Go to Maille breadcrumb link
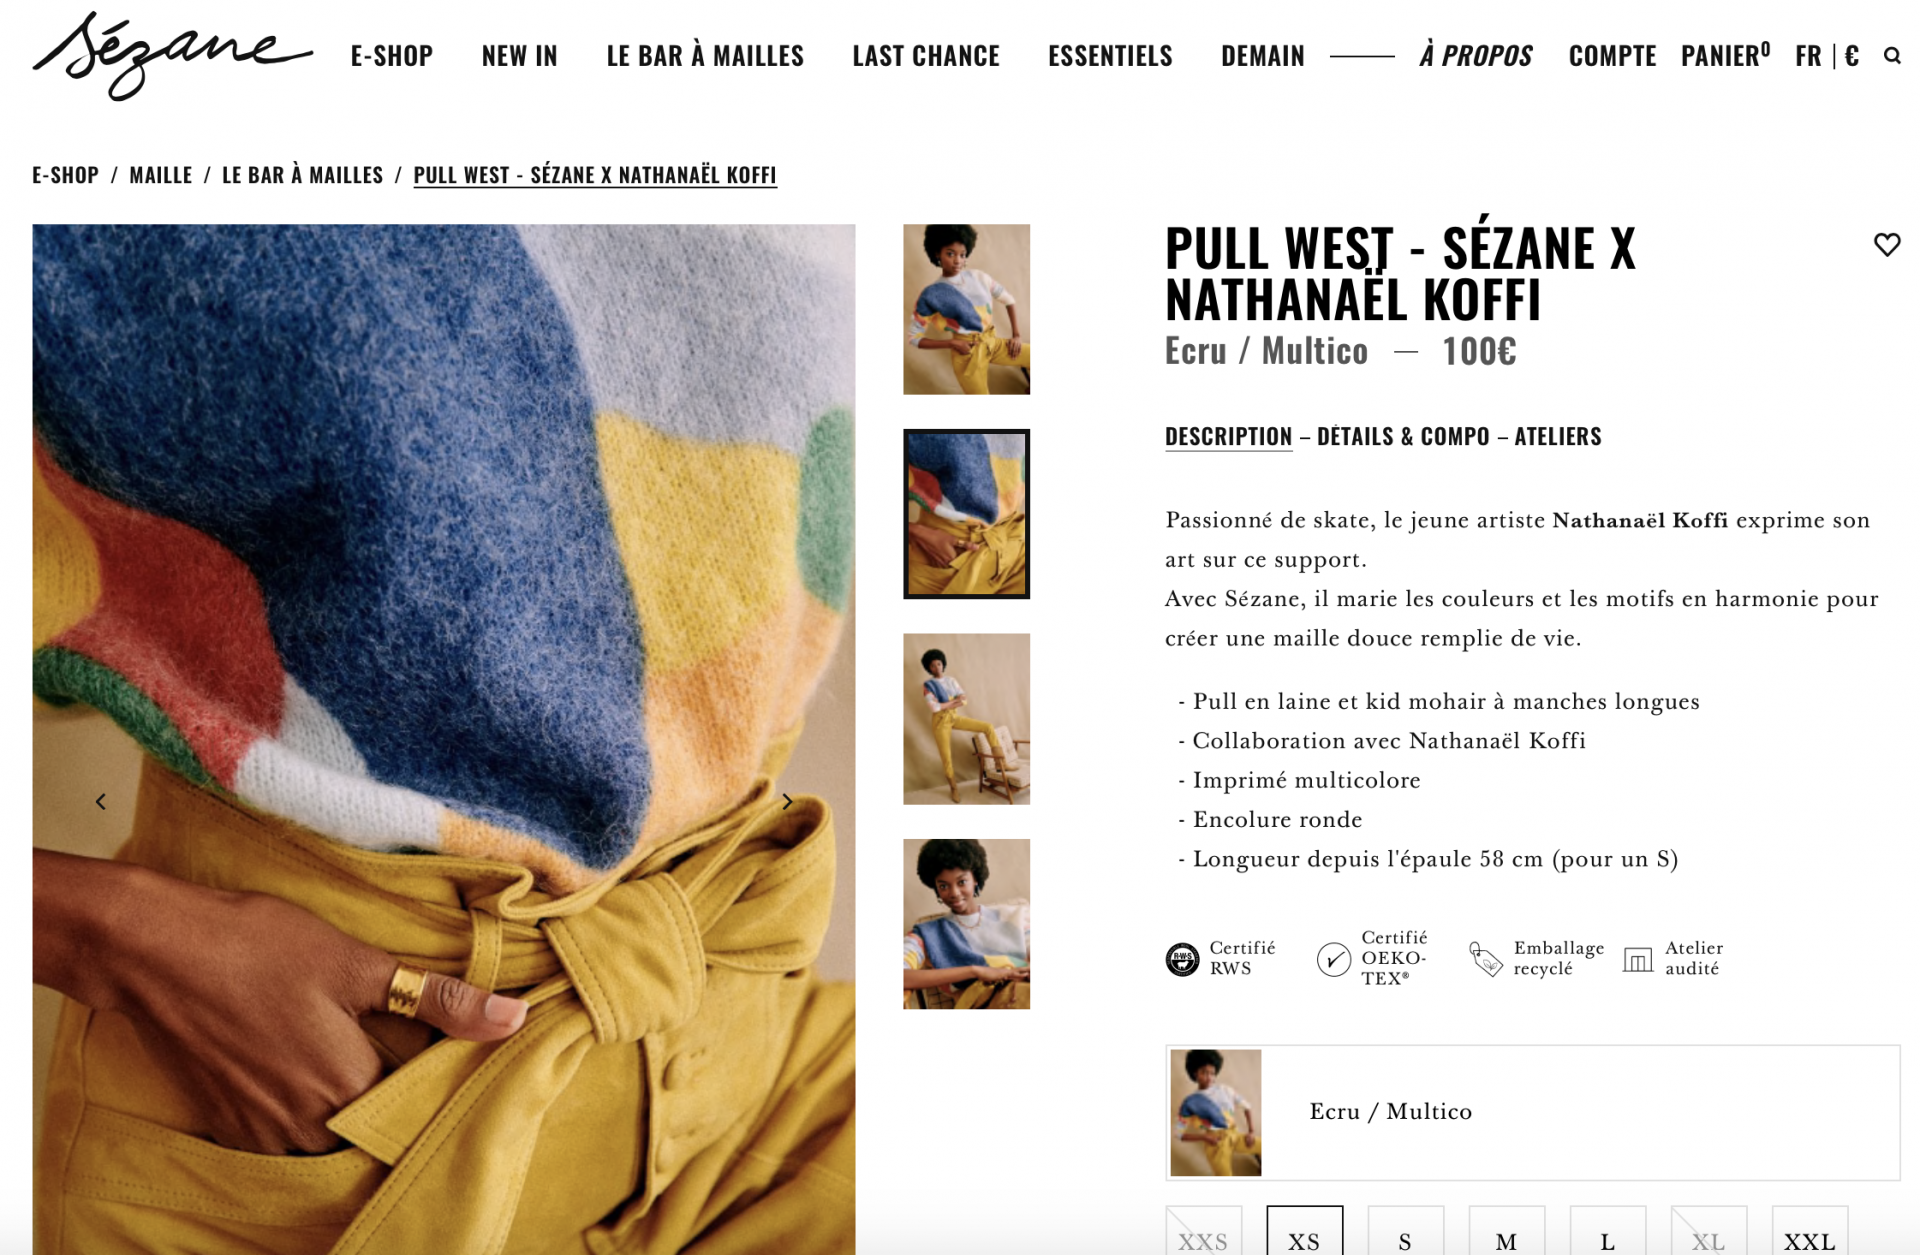Viewport: 1920px width, 1255px height. (160, 175)
